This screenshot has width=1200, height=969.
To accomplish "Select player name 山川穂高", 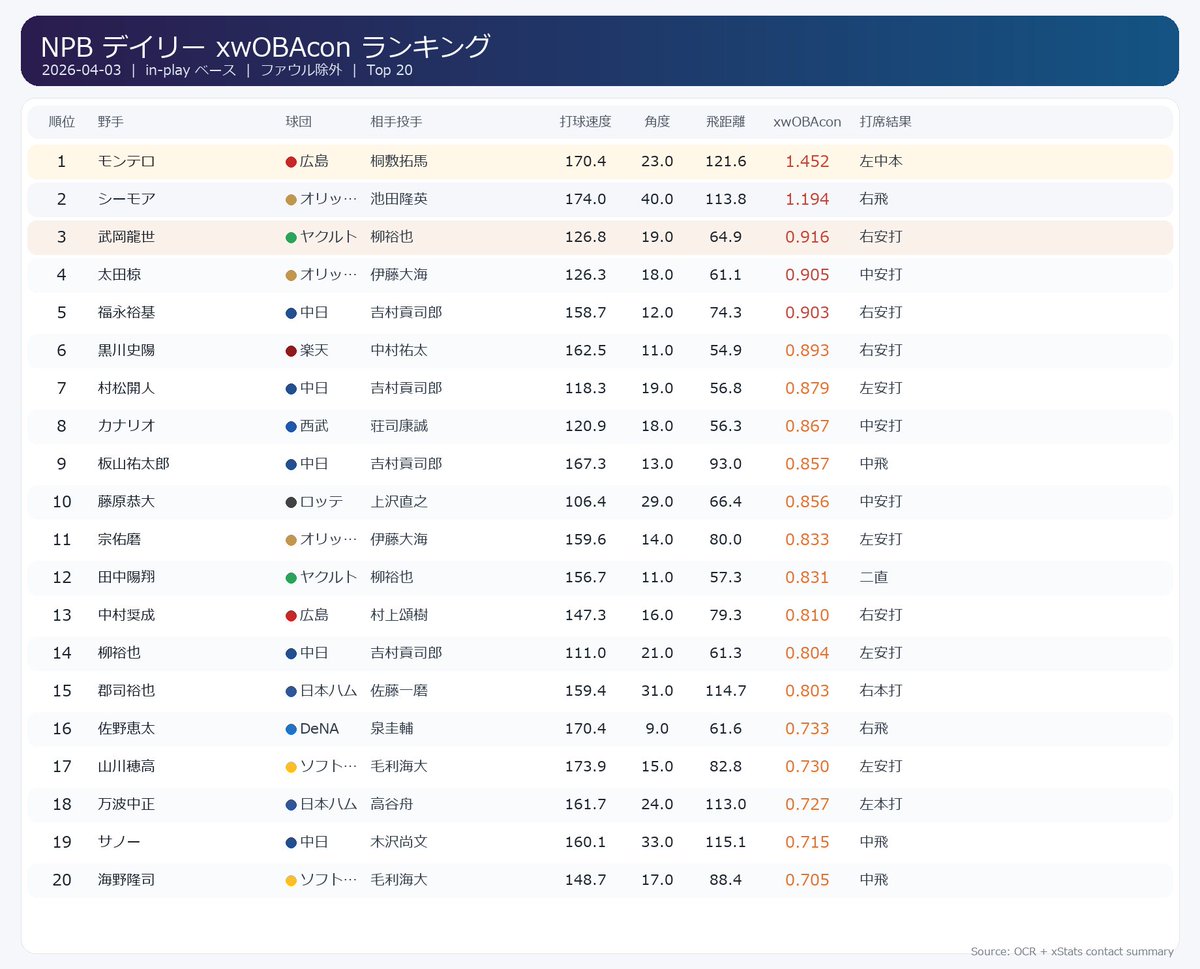I will pyautogui.click(x=126, y=766).
